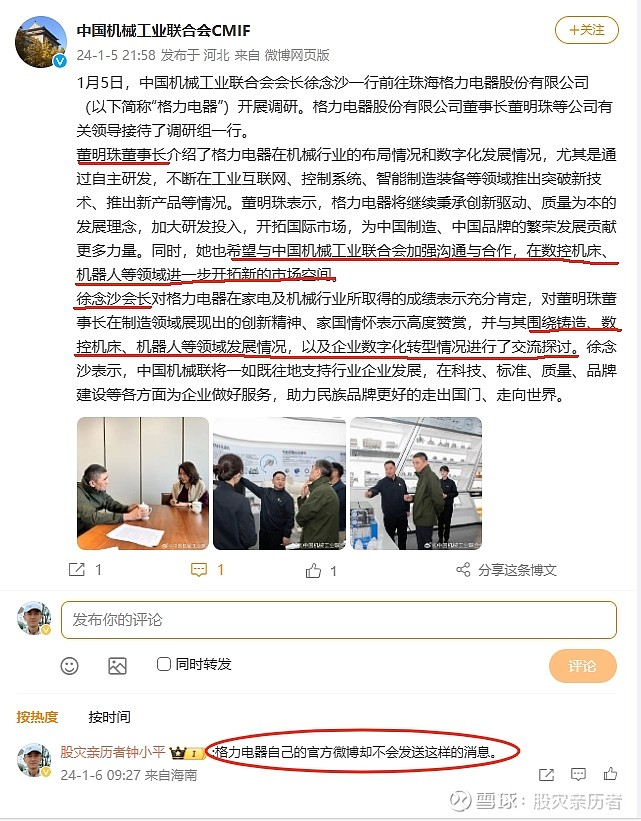
Task: Open the emoji picker smiley icon
Action: tap(70, 665)
